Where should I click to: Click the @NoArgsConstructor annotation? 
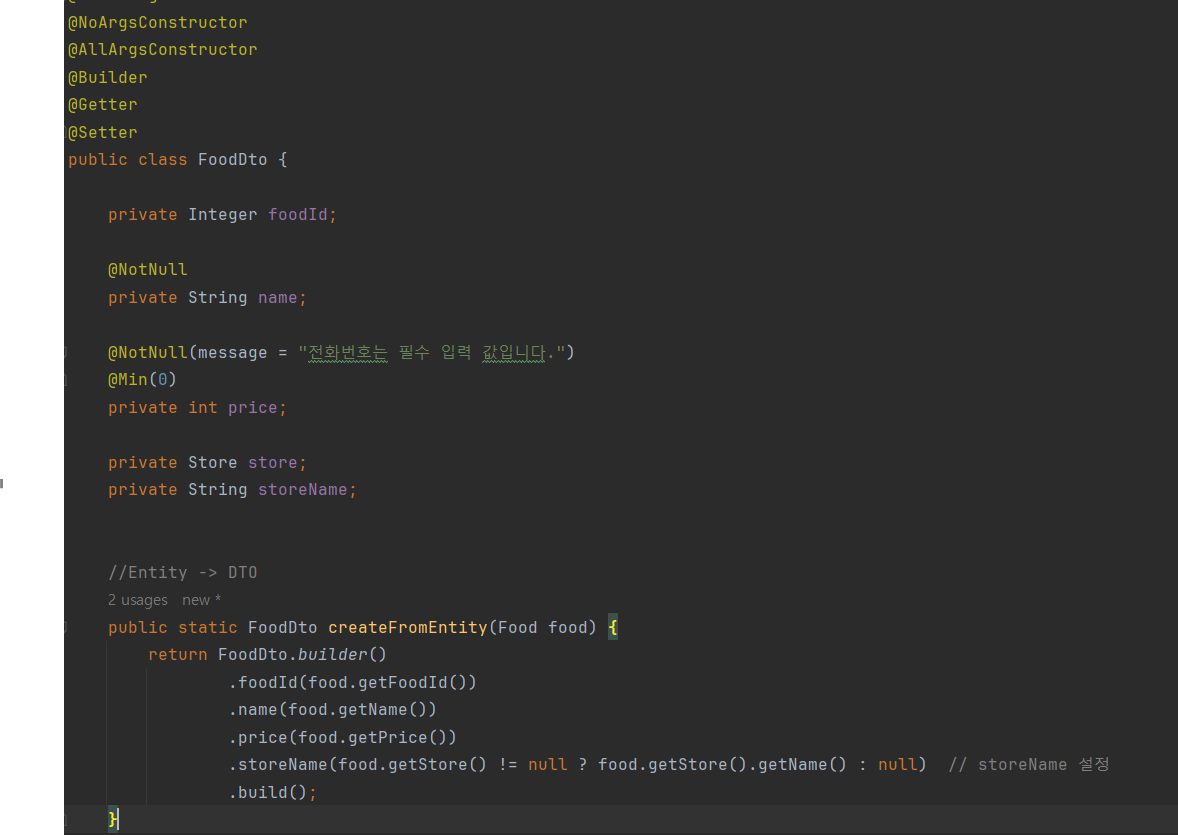click(157, 22)
